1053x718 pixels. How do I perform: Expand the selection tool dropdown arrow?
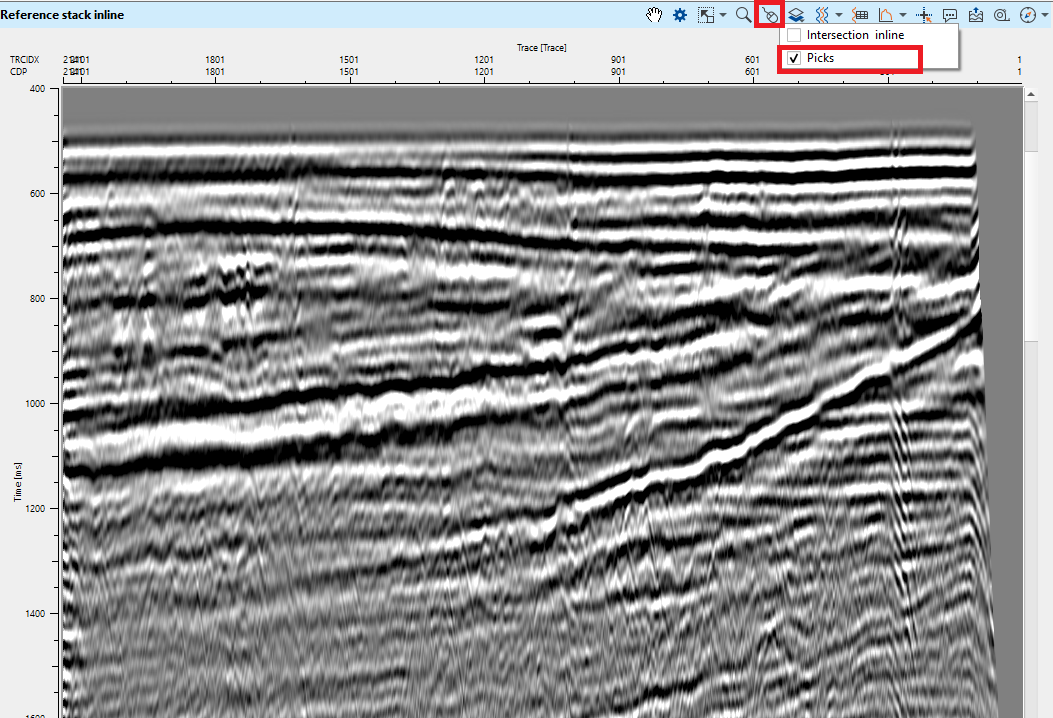pyautogui.click(x=723, y=15)
